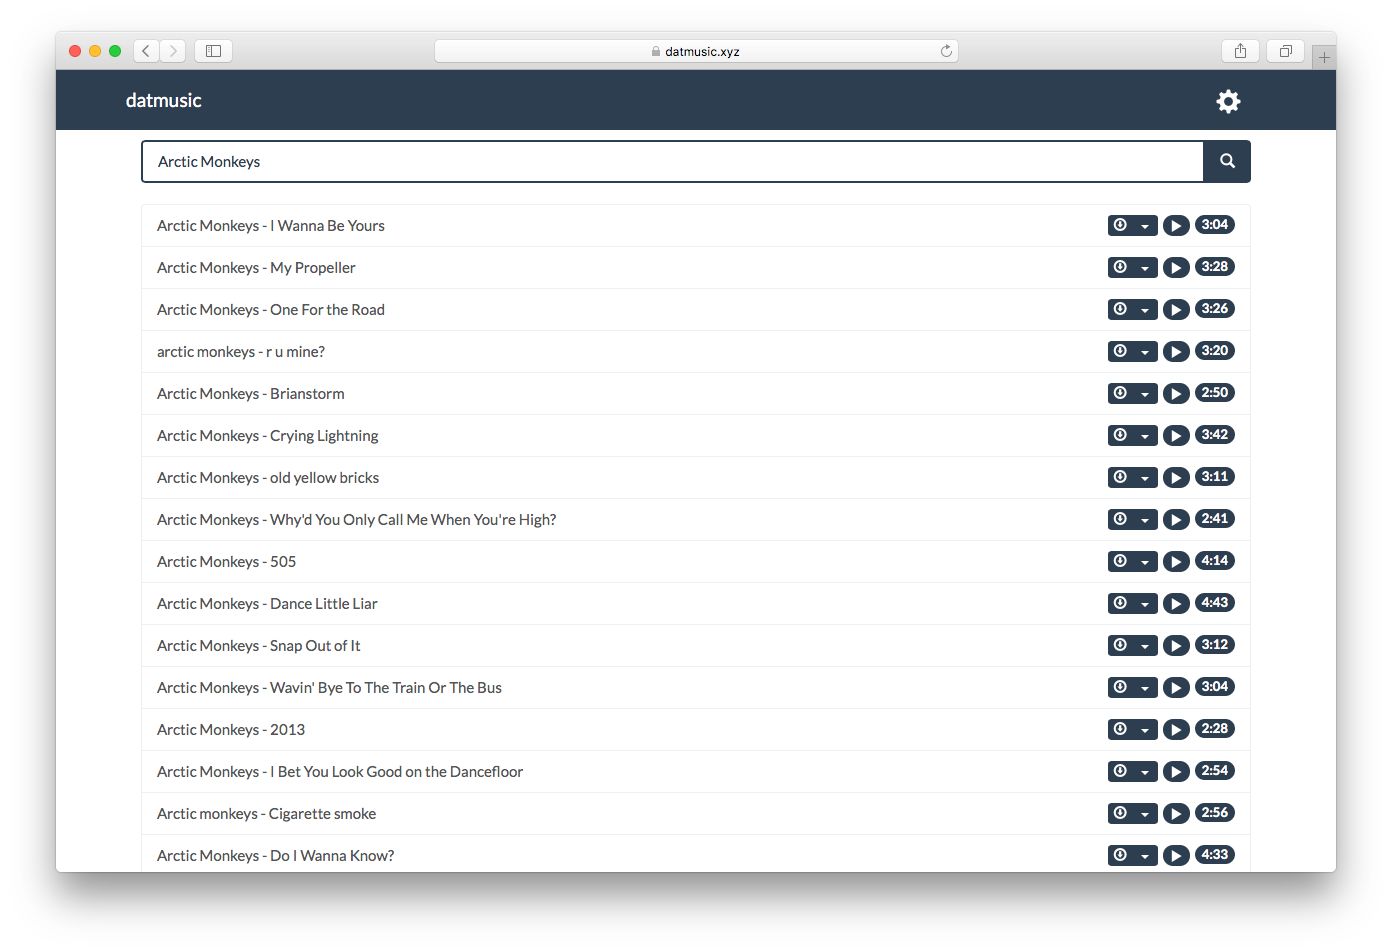Download "I Wanna Be Yours" by Arctic Monkeys
This screenshot has height=952, width=1392.
(1119, 225)
